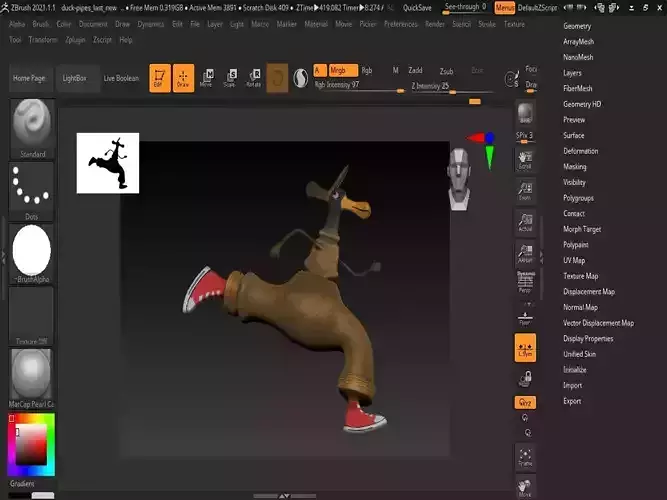667x500 pixels.
Task: Click the Menus button
Action: click(505, 8)
